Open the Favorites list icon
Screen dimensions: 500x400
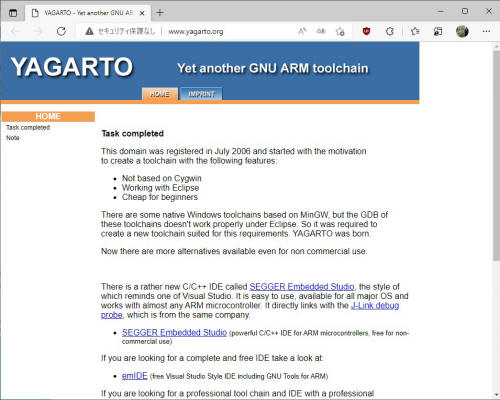click(x=415, y=31)
